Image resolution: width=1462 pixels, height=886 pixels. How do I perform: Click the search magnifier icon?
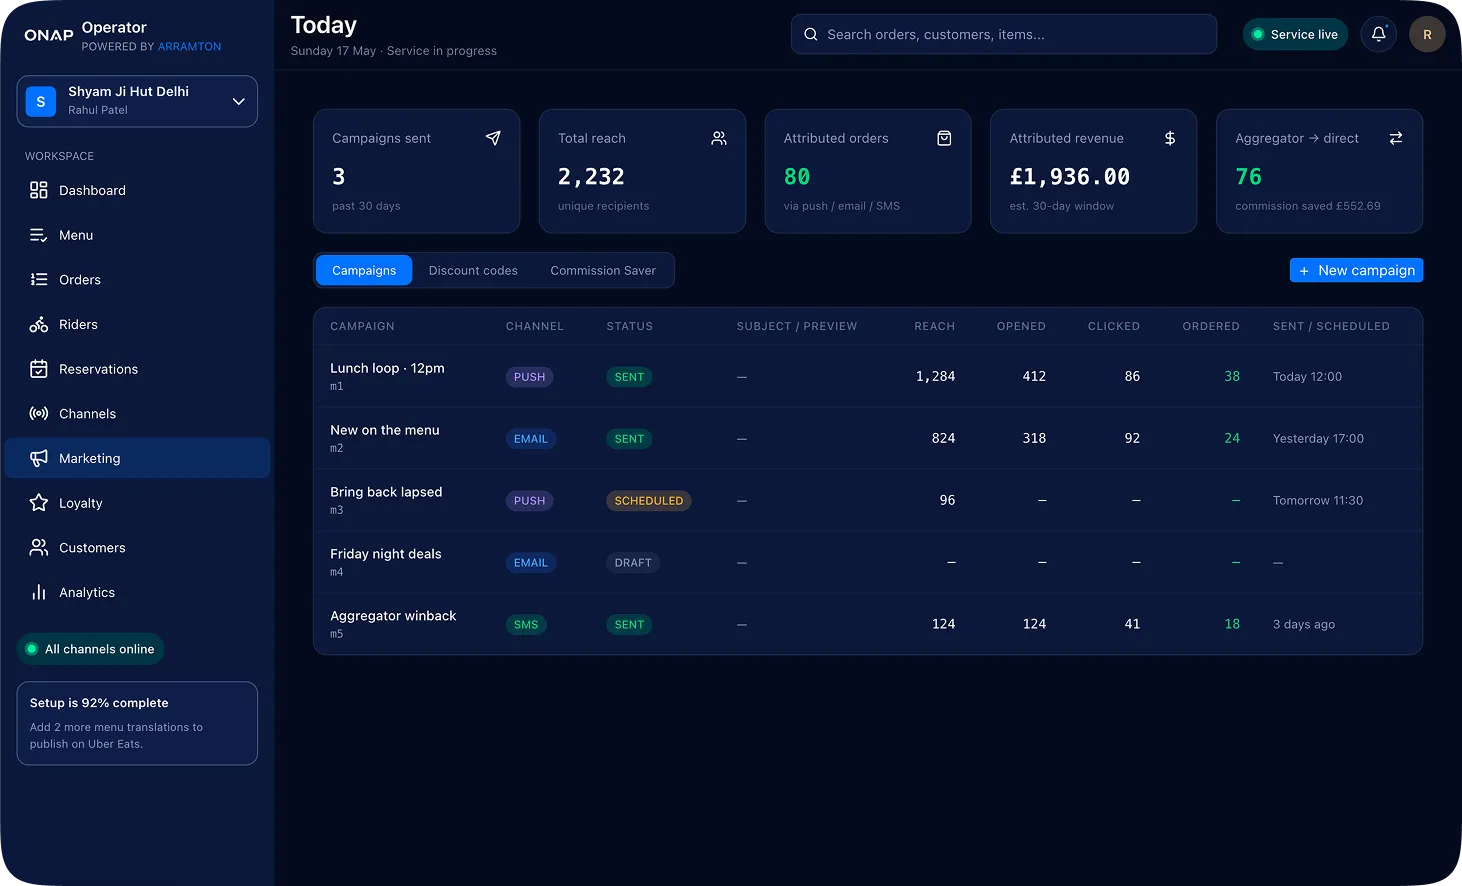coord(811,34)
